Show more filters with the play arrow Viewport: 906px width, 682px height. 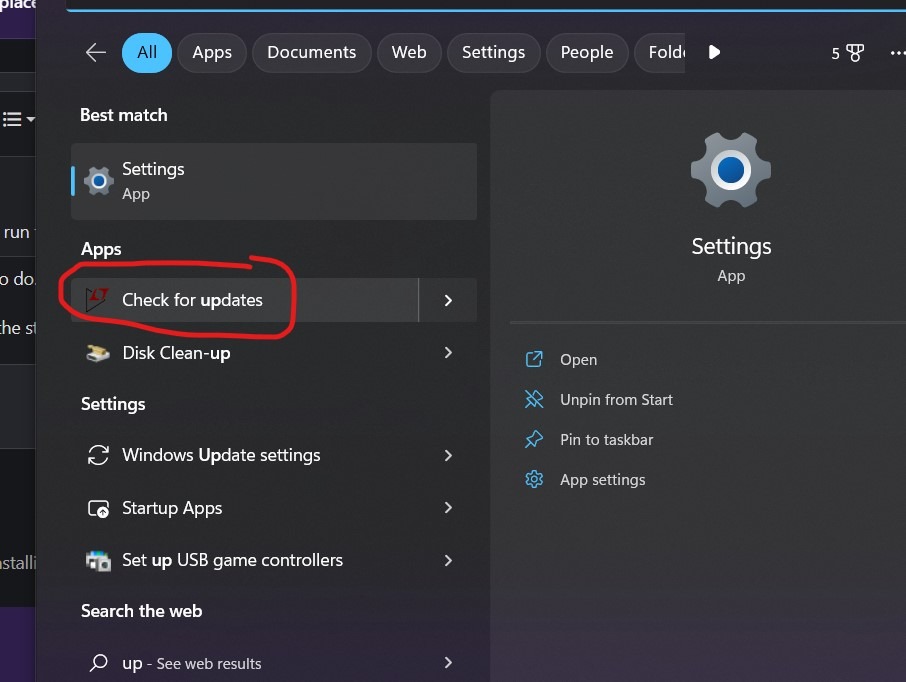click(714, 53)
